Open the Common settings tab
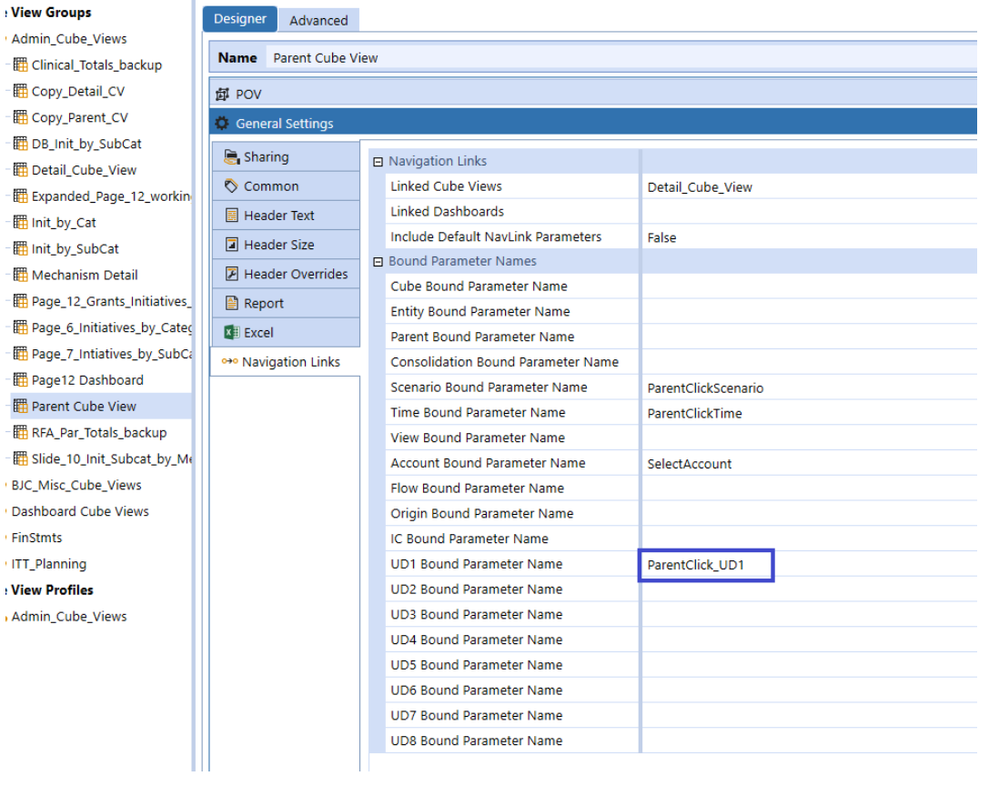Screen dimensions: 999x785 [286, 186]
